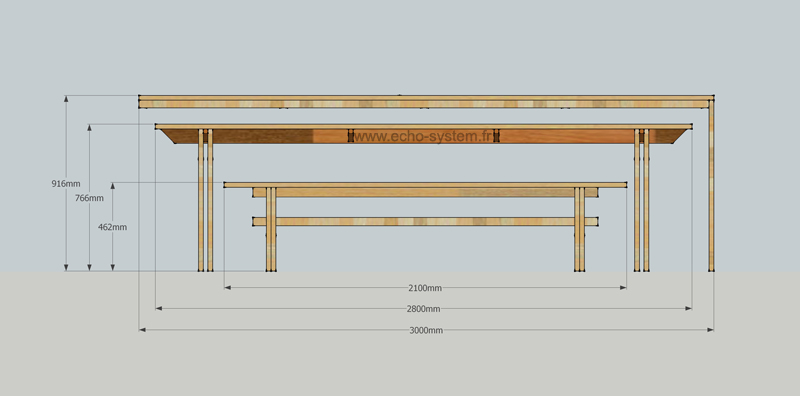Select the topmost 3000mm long roof board
Viewport: 800px width, 396px height.
pos(427,97)
